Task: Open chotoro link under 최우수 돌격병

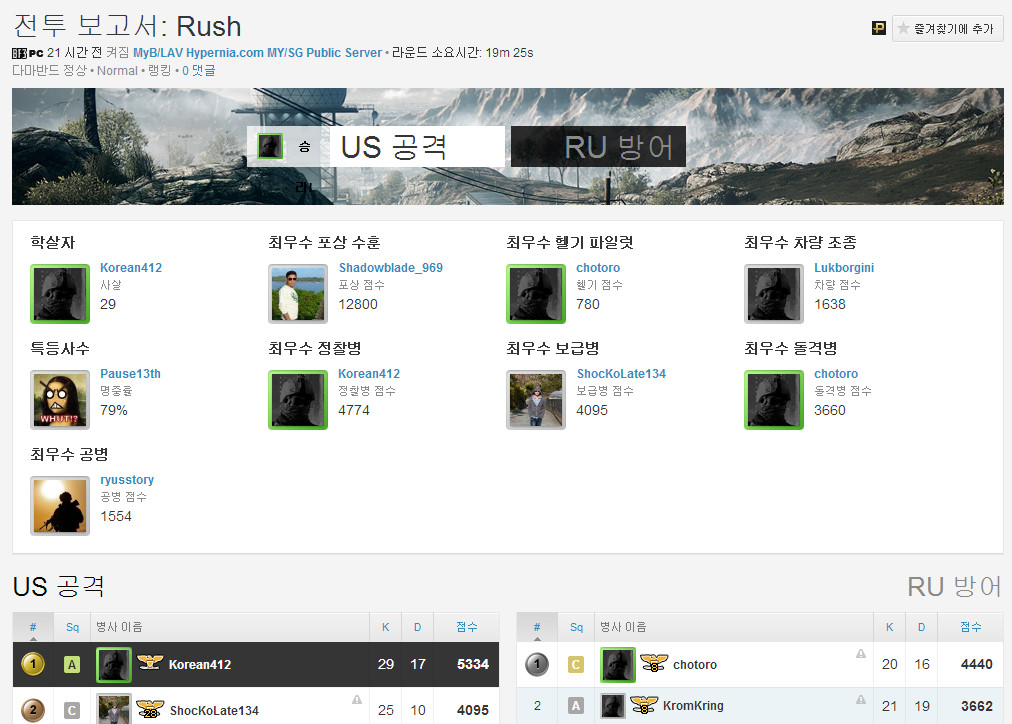Action: click(836, 373)
